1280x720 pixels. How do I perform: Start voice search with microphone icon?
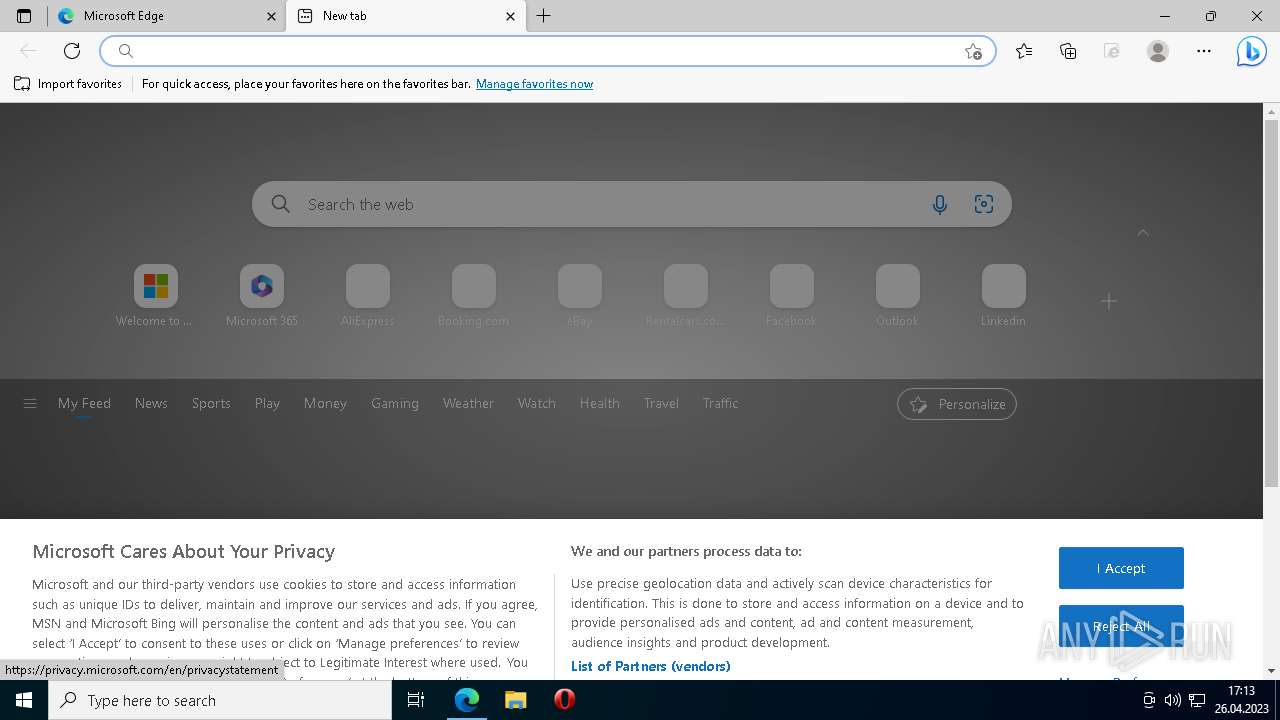[940, 204]
